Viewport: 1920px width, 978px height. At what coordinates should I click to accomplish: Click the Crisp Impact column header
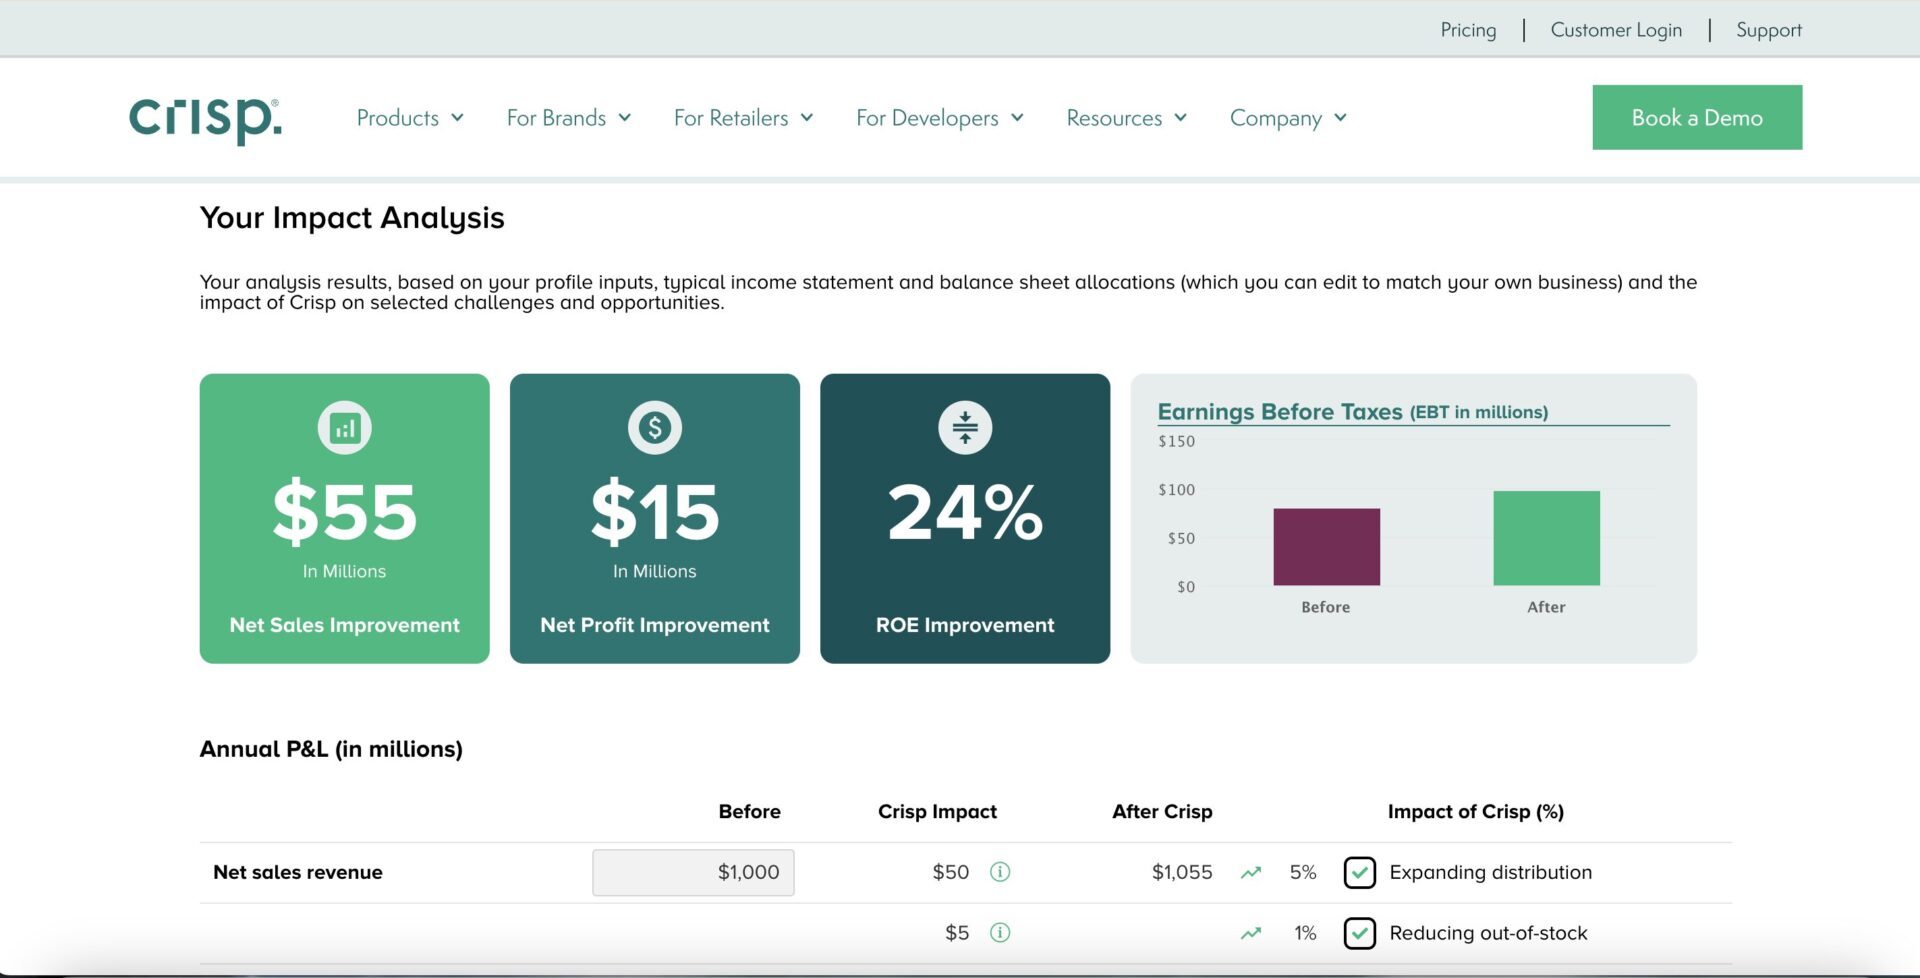937,811
